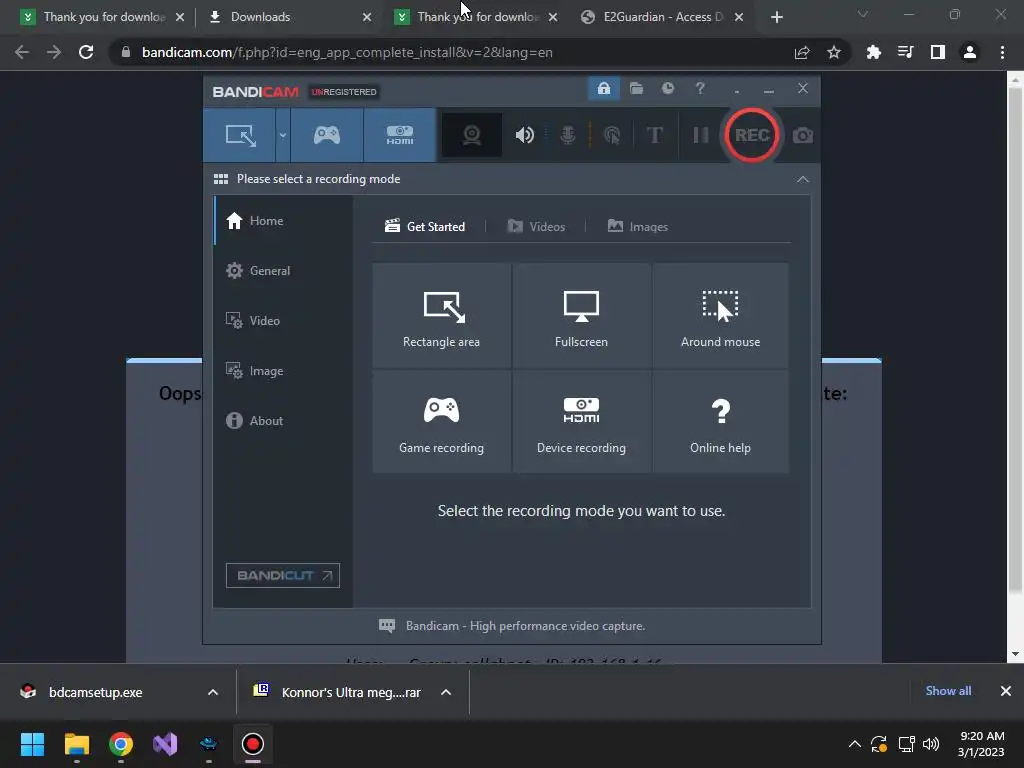Go back in browser history
Viewport: 1024px width, 768px height.
[22, 52]
